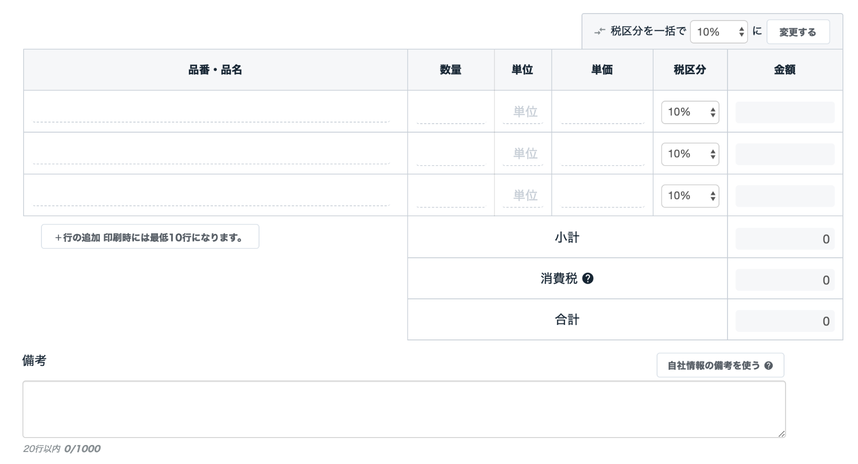Grab the 備考 textarea resize handle
Image resolution: width=858 pixels, height=464 pixels.
pyautogui.click(x=780, y=432)
